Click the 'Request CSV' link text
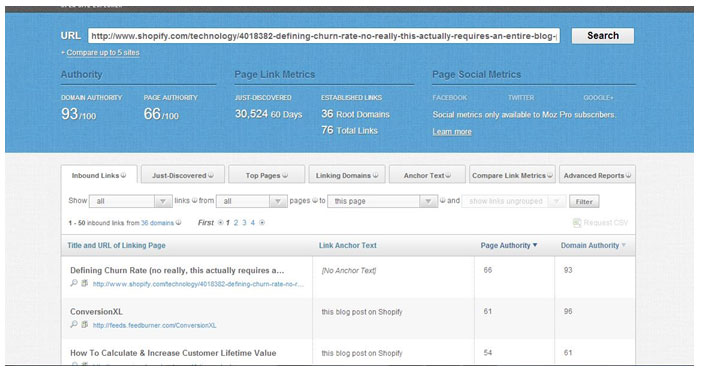 (x=606, y=223)
